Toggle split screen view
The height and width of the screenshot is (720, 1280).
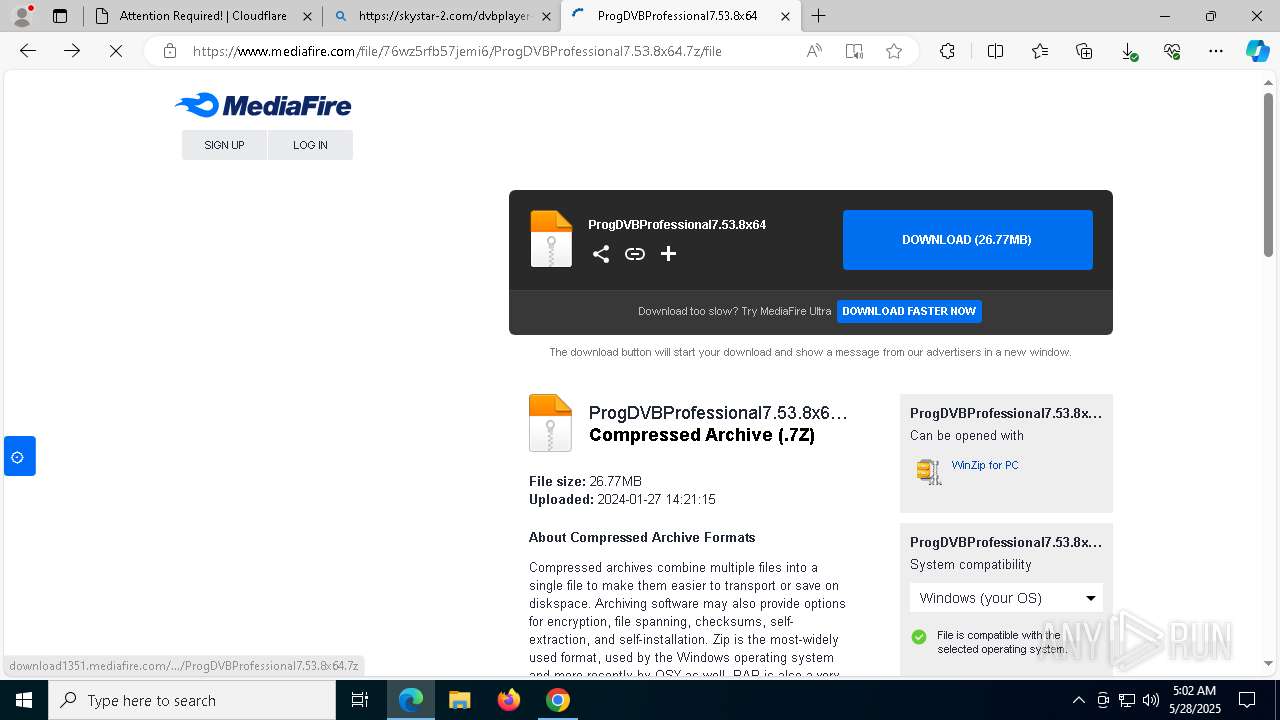click(995, 51)
